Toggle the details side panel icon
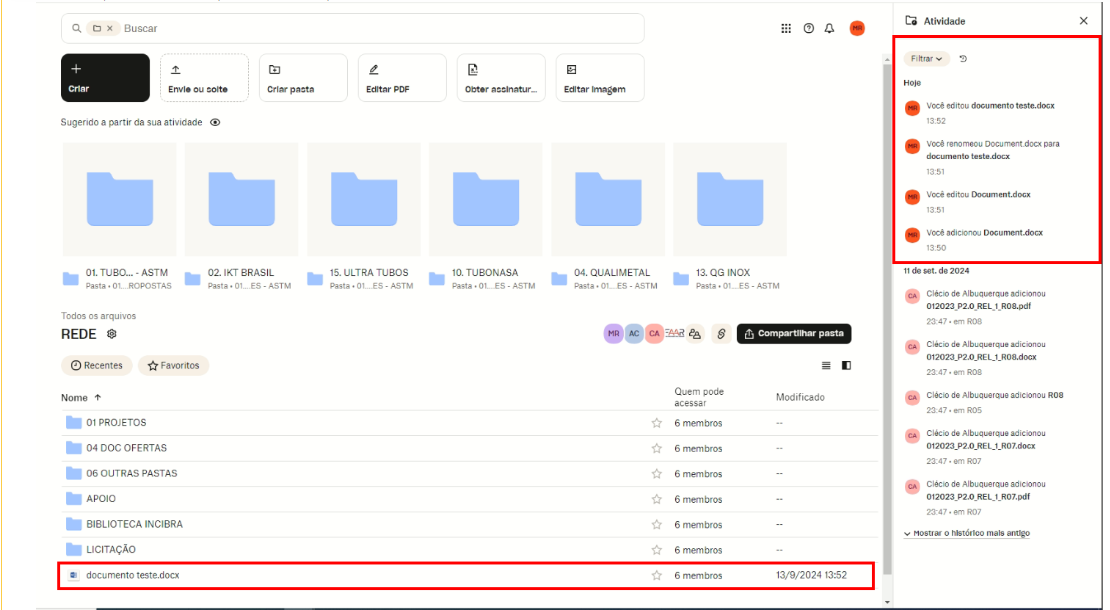Image resolution: width=1110 pixels, height=610 pixels. pyautogui.click(x=846, y=366)
